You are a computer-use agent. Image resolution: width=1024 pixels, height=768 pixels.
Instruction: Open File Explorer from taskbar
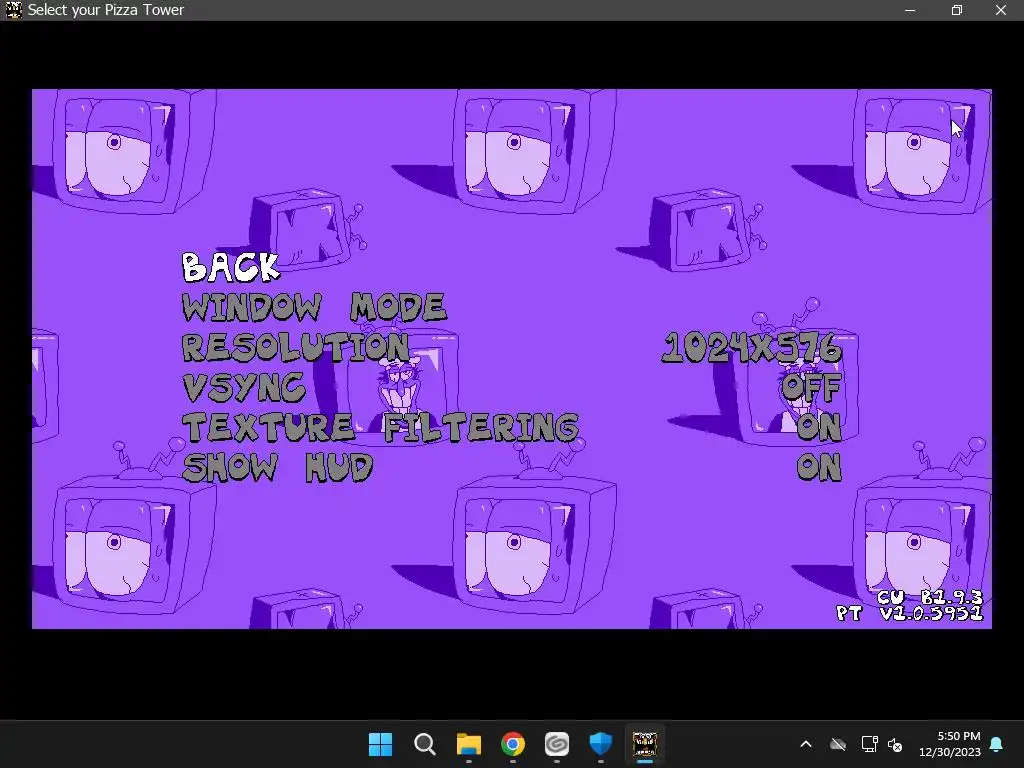tap(468, 744)
